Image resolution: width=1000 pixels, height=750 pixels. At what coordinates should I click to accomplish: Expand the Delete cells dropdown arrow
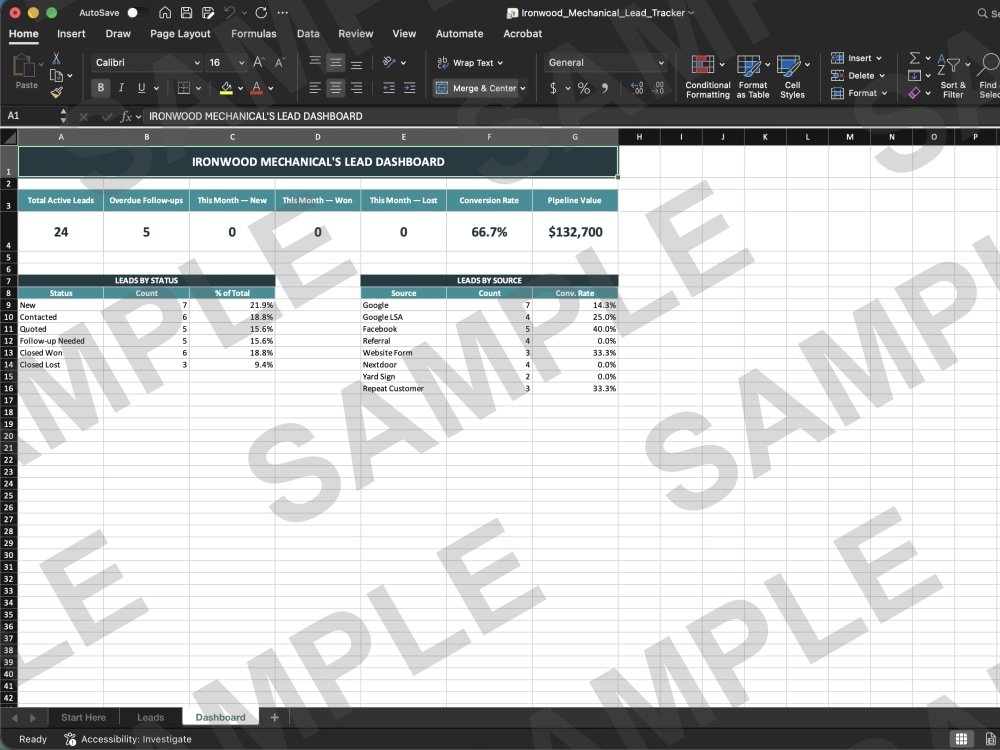[x=882, y=76]
